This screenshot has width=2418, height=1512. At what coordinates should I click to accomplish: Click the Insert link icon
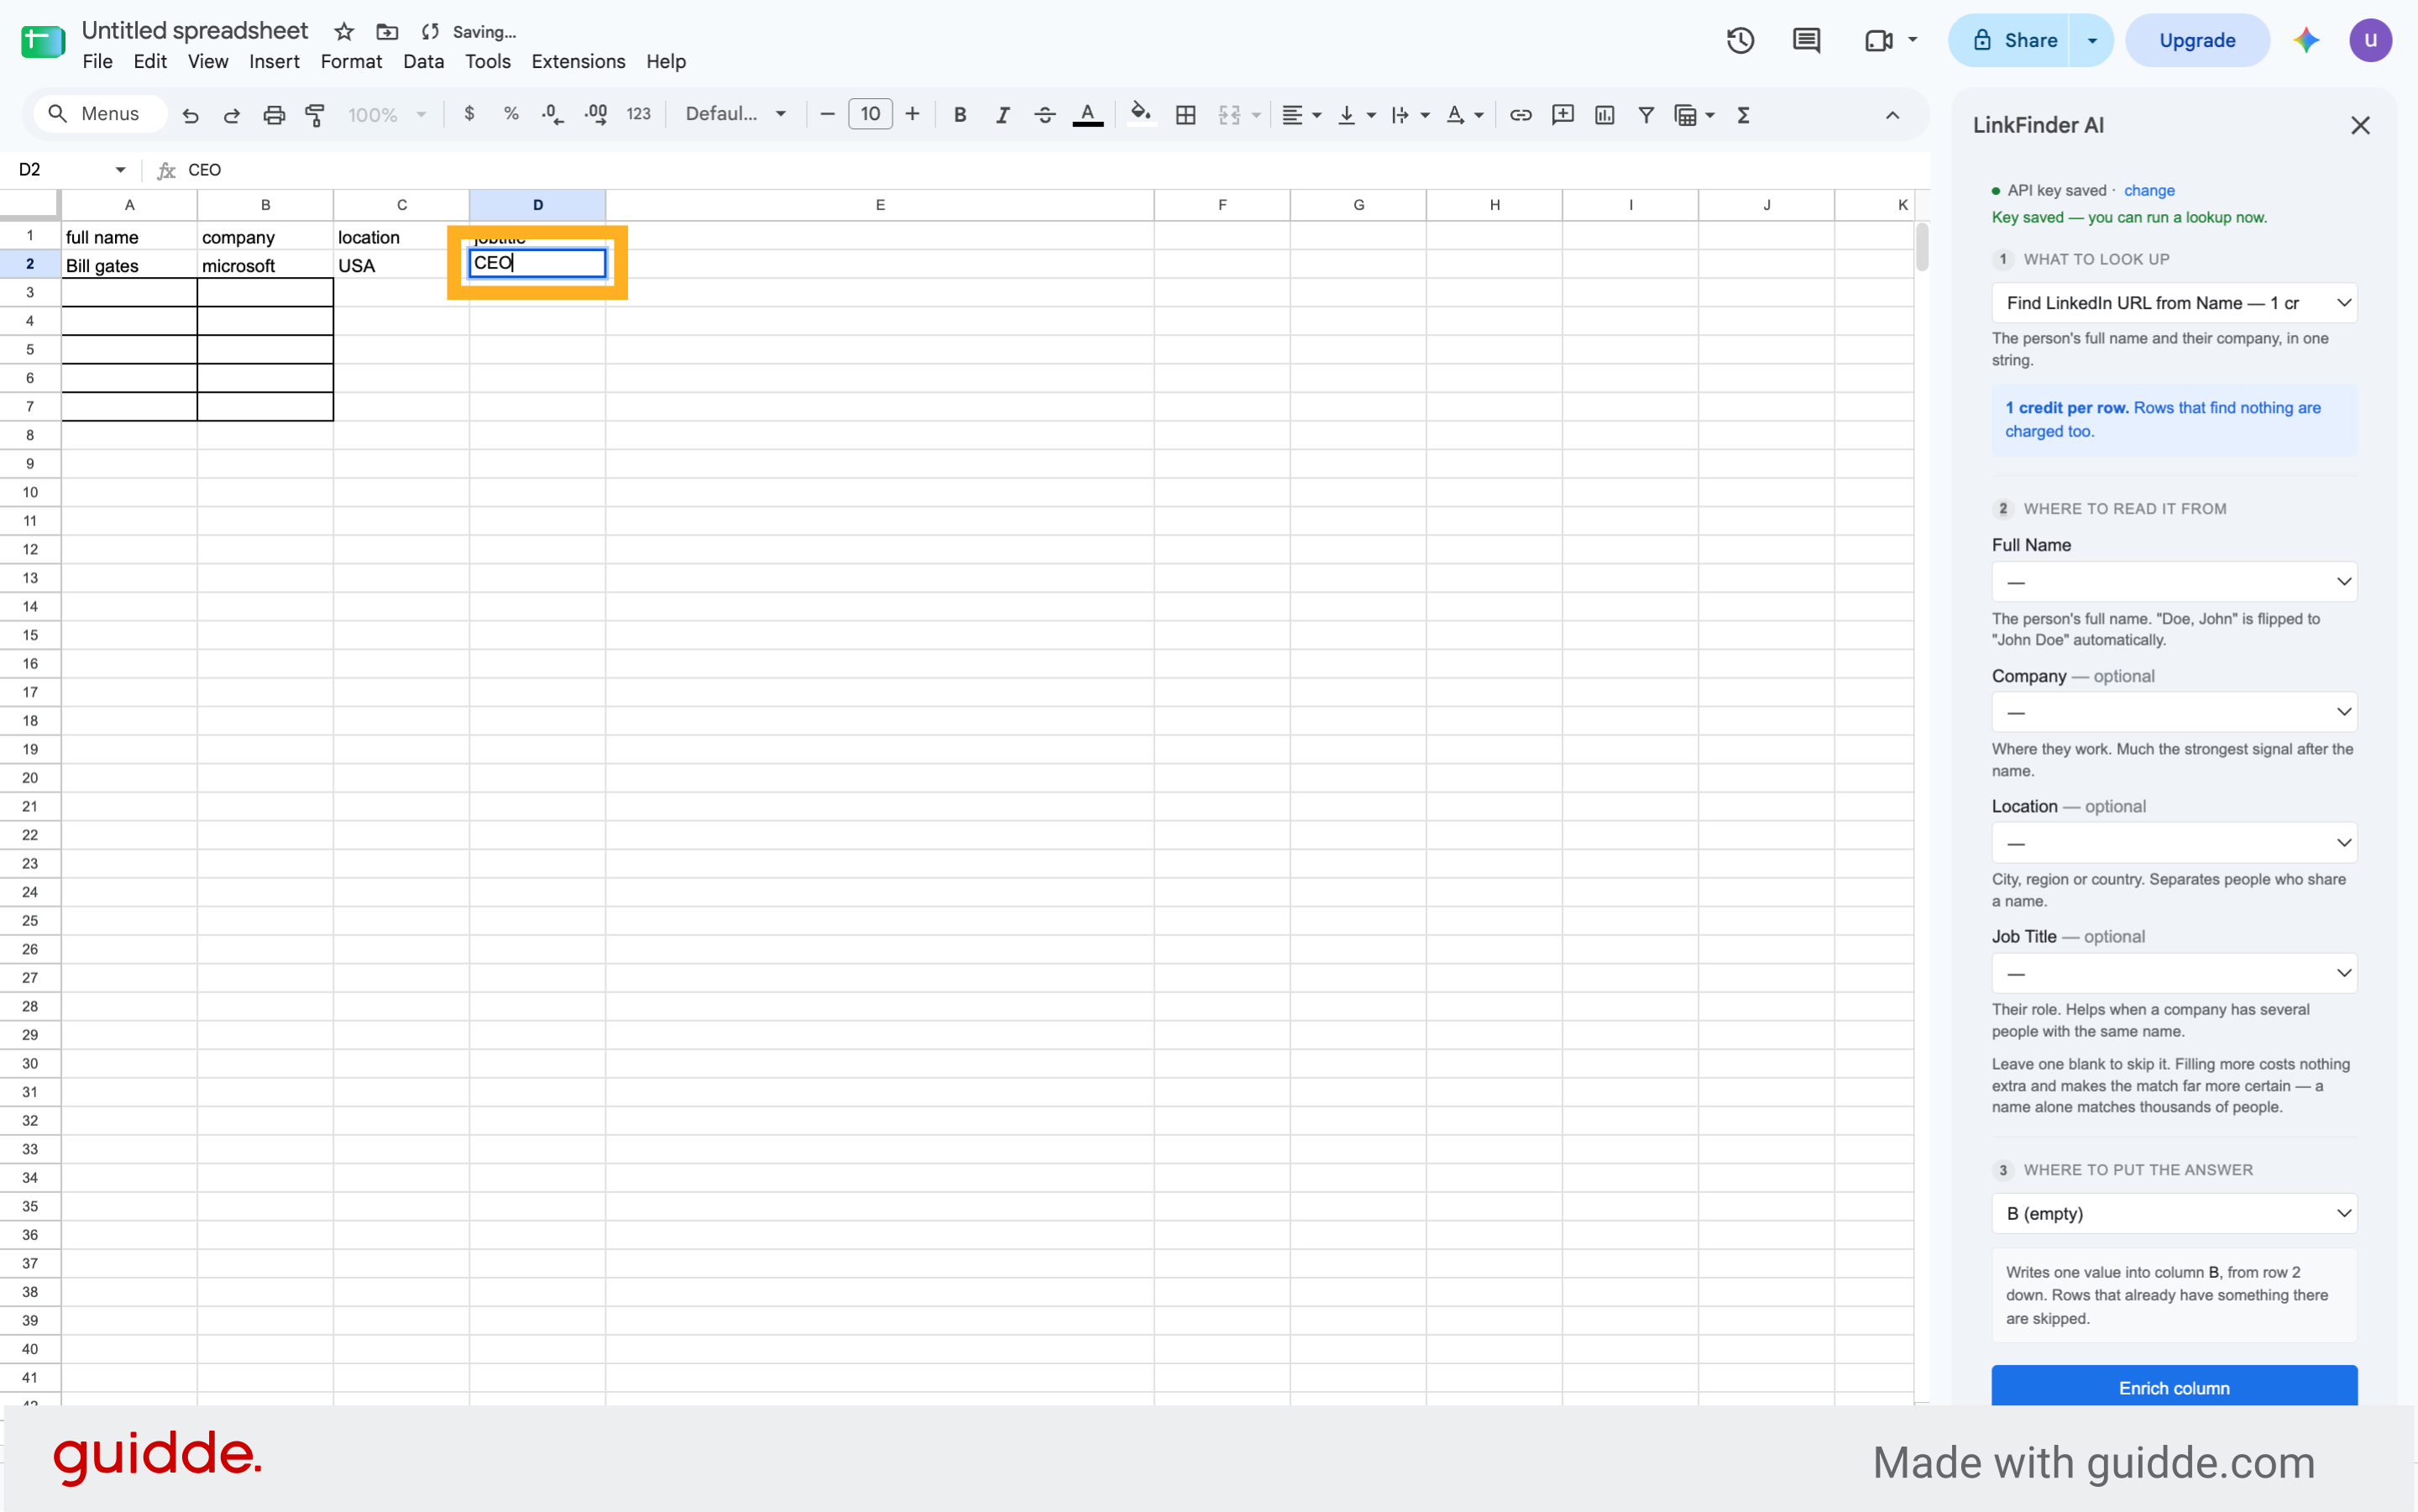pyautogui.click(x=1520, y=115)
